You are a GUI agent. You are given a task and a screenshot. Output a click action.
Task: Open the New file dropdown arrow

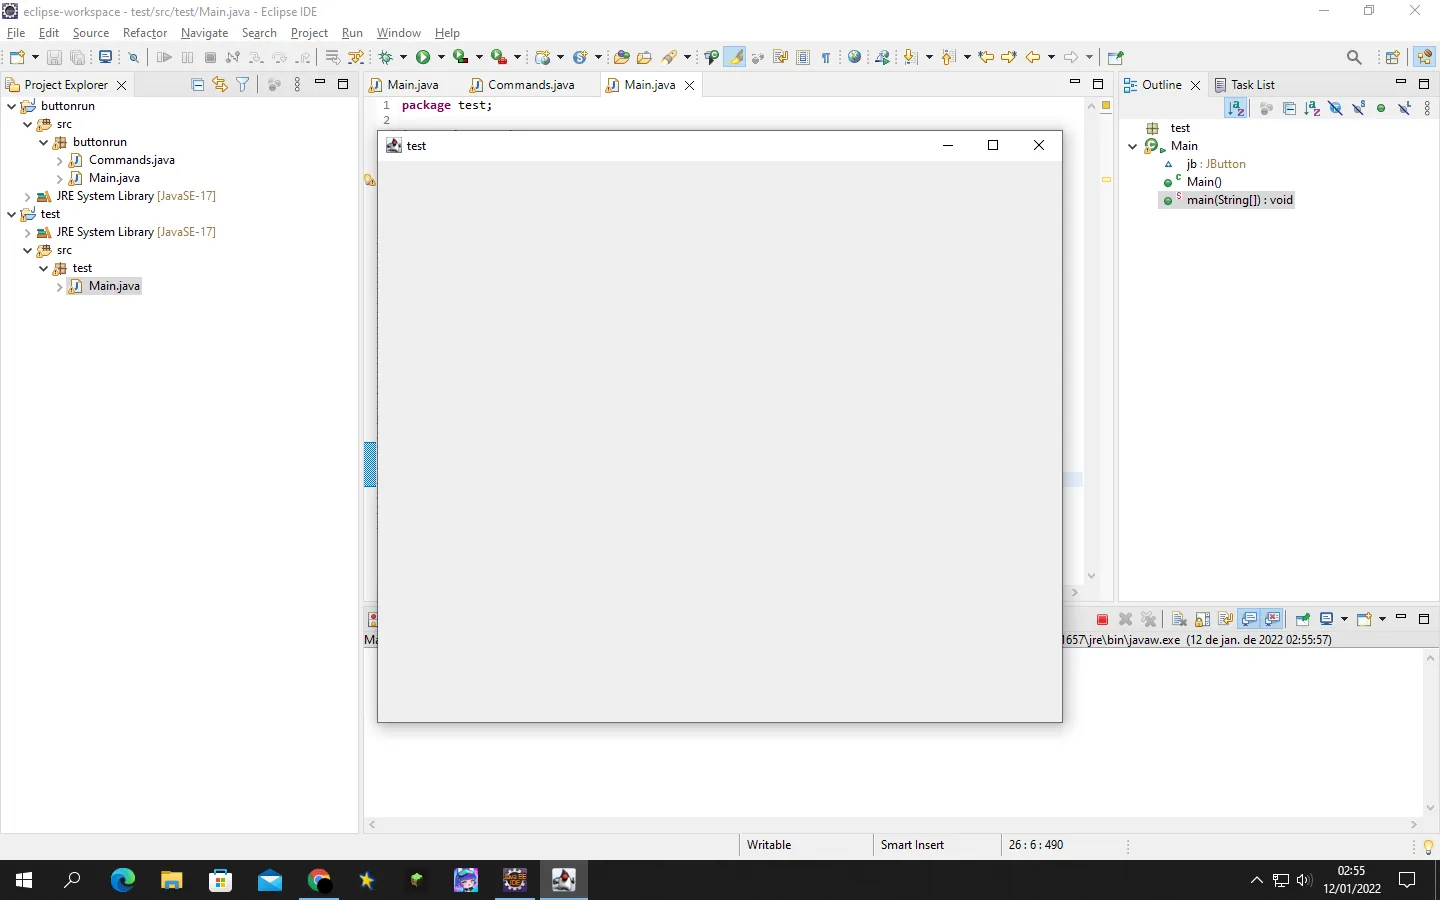coord(35,57)
